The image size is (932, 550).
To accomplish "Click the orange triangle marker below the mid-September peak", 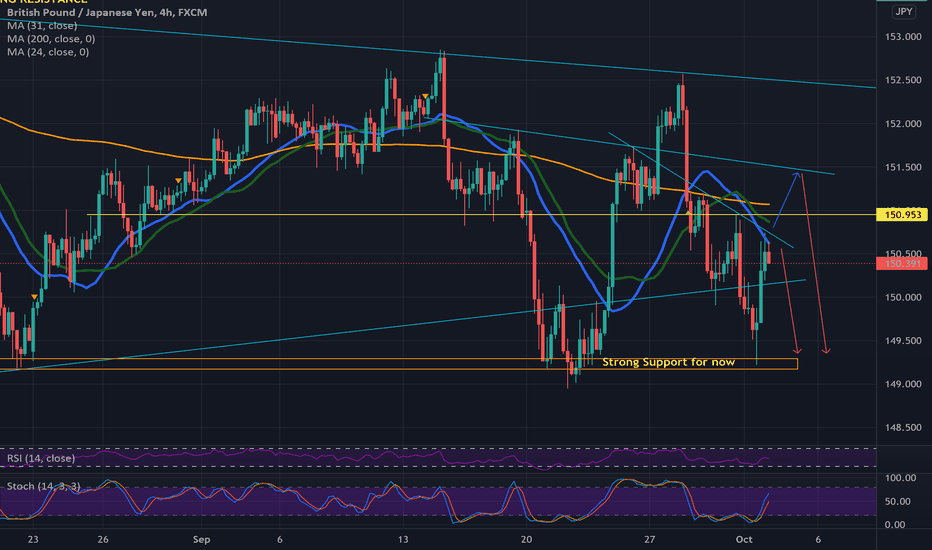I will (426, 96).
